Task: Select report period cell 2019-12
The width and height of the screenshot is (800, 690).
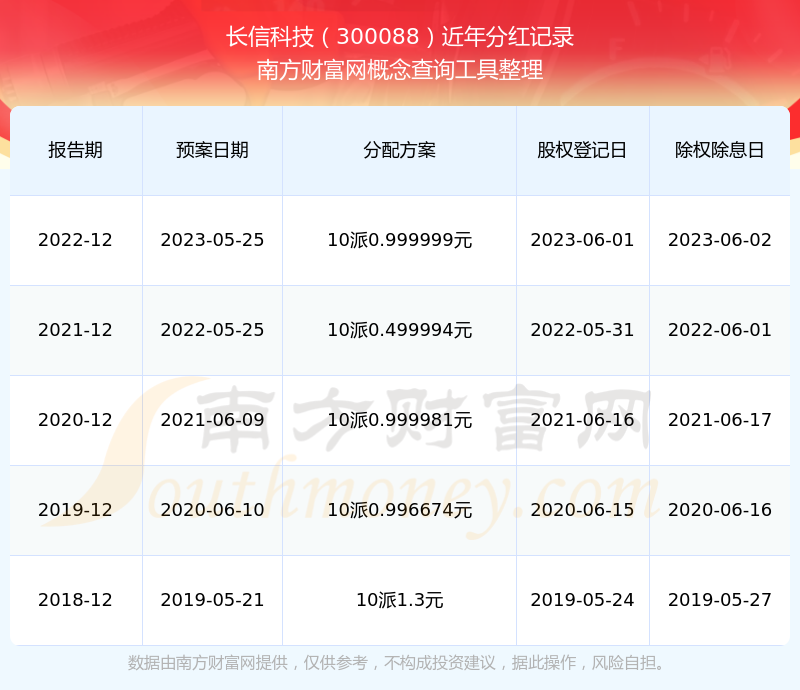Action: (76, 509)
